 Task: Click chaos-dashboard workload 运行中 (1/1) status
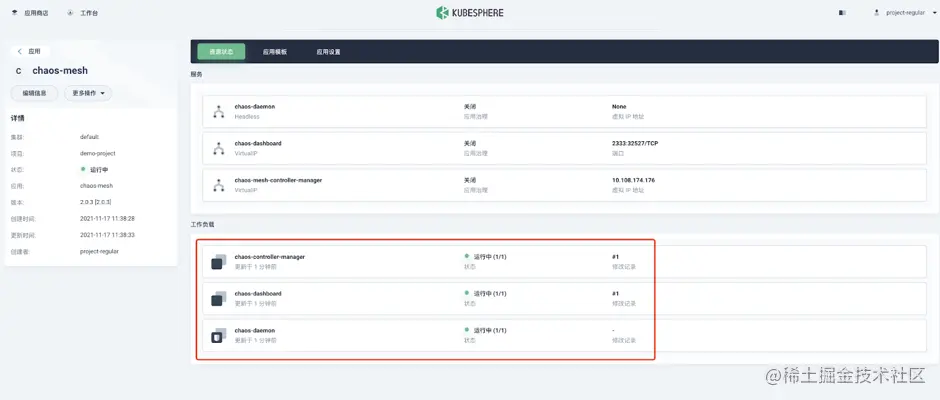coord(486,294)
